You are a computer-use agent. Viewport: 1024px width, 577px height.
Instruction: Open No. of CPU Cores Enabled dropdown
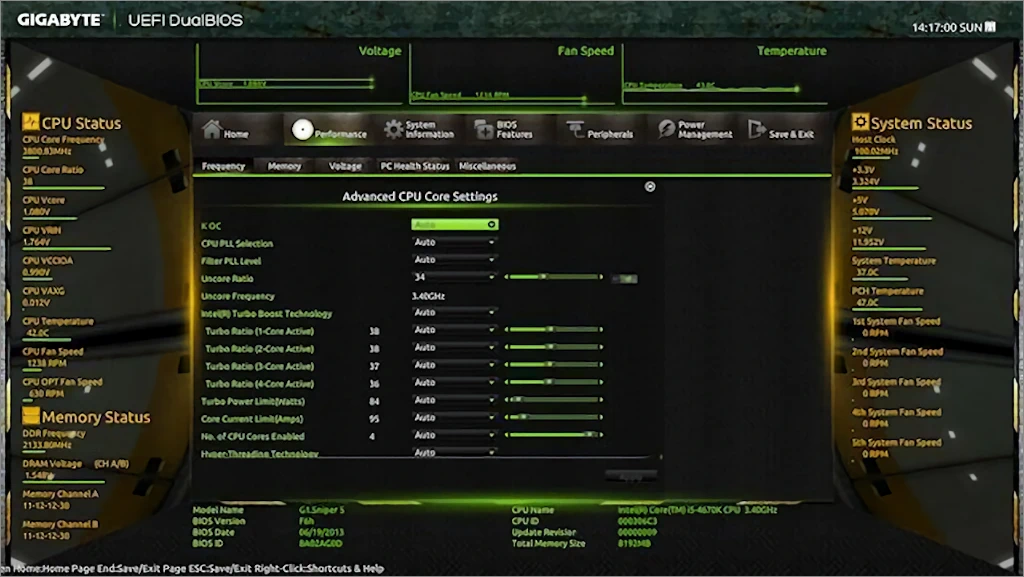click(x=455, y=435)
